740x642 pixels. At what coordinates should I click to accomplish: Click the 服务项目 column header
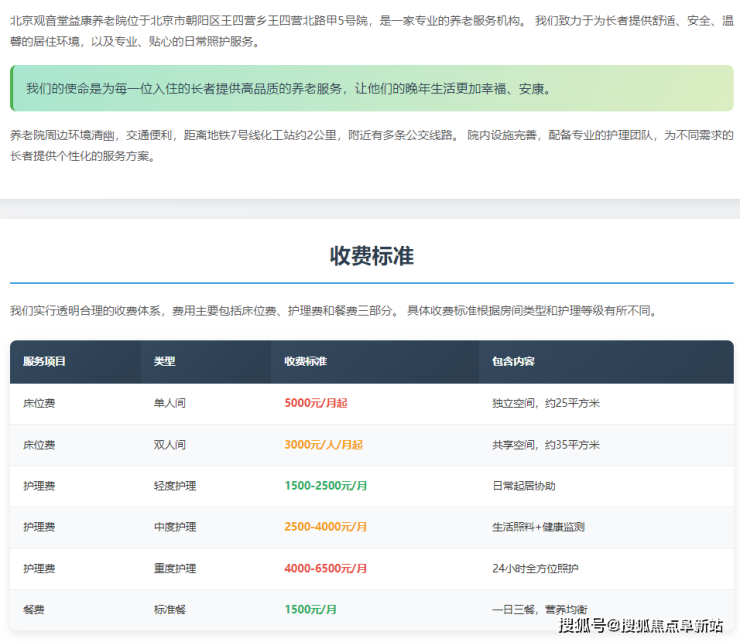pos(44,361)
